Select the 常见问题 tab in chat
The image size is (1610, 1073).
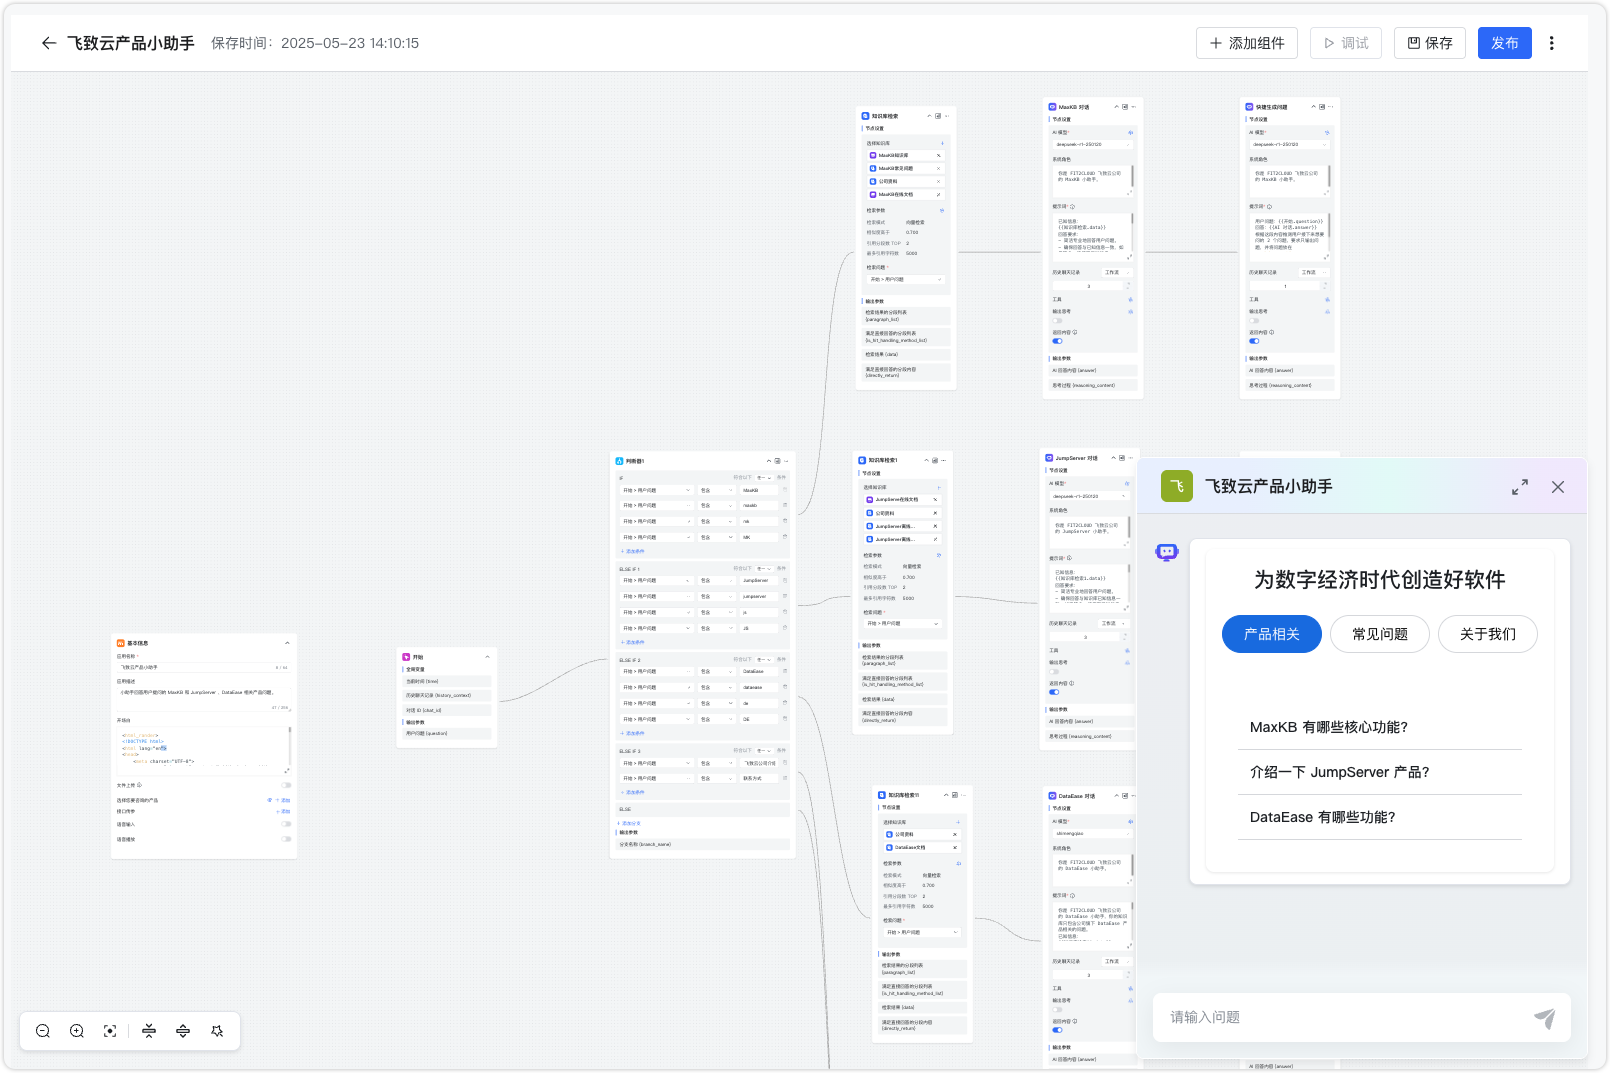click(1380, 634)
